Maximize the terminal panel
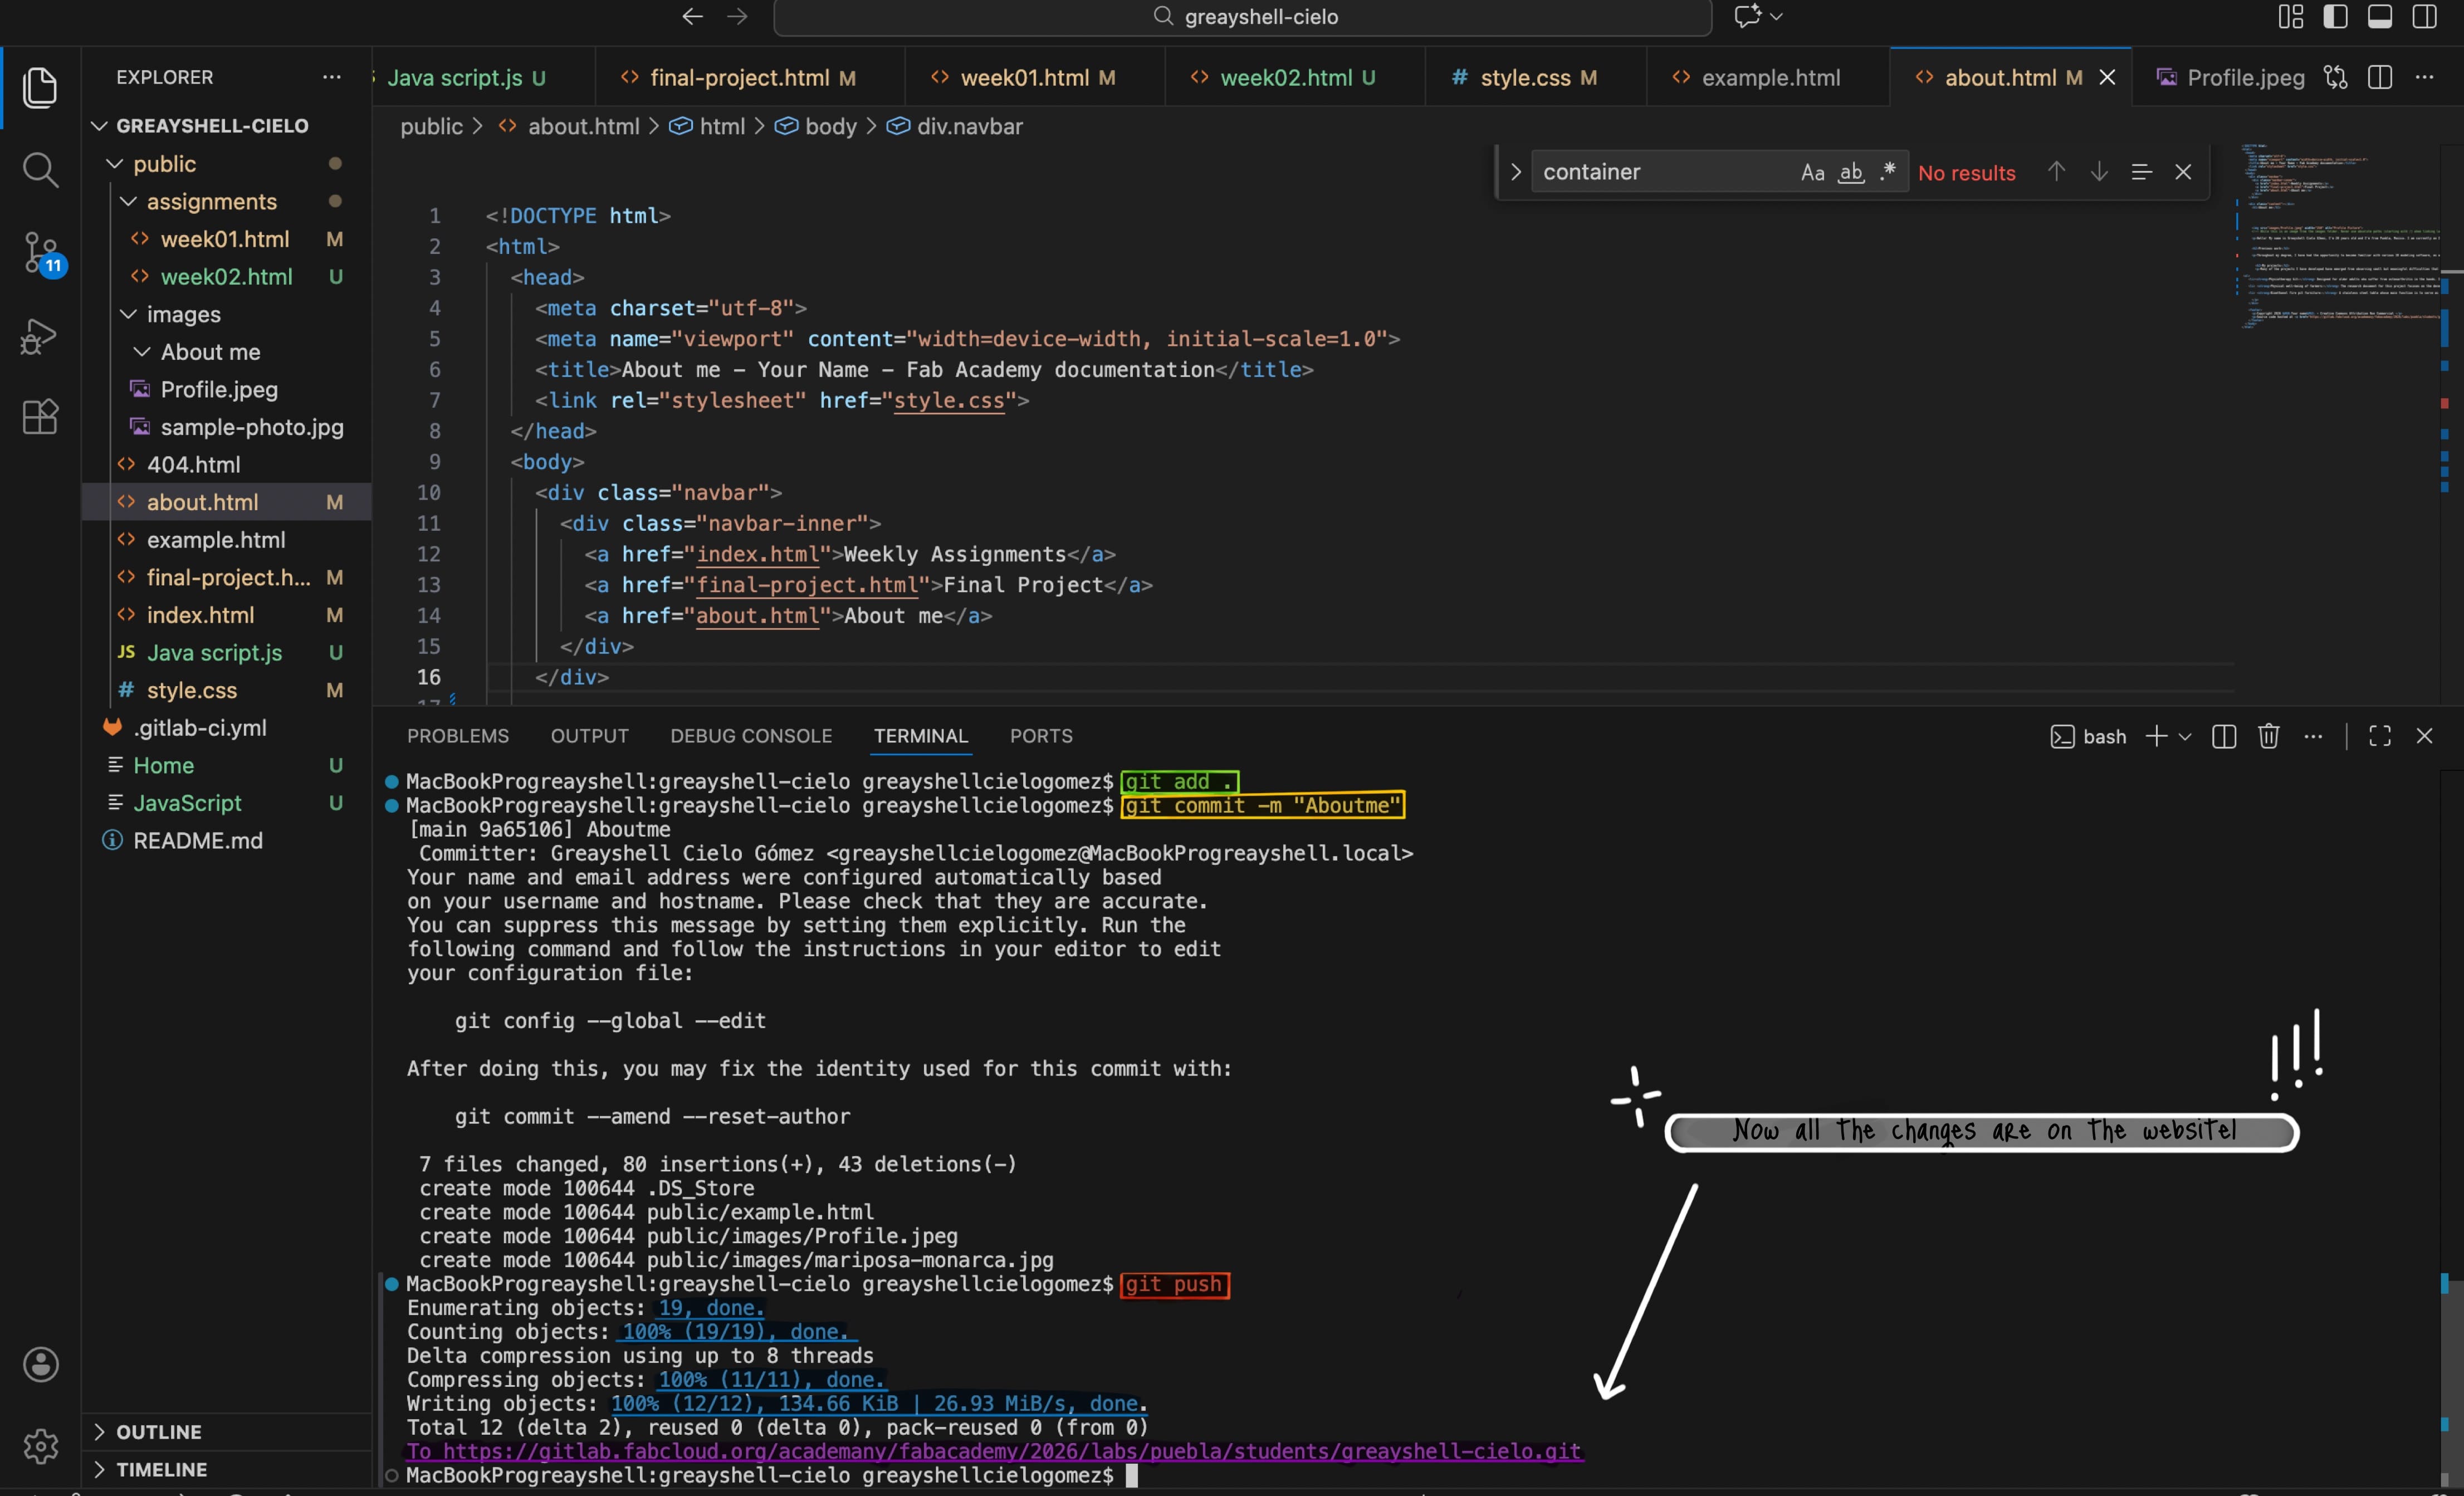The image size is (2464, 1496). [2380, 736]
